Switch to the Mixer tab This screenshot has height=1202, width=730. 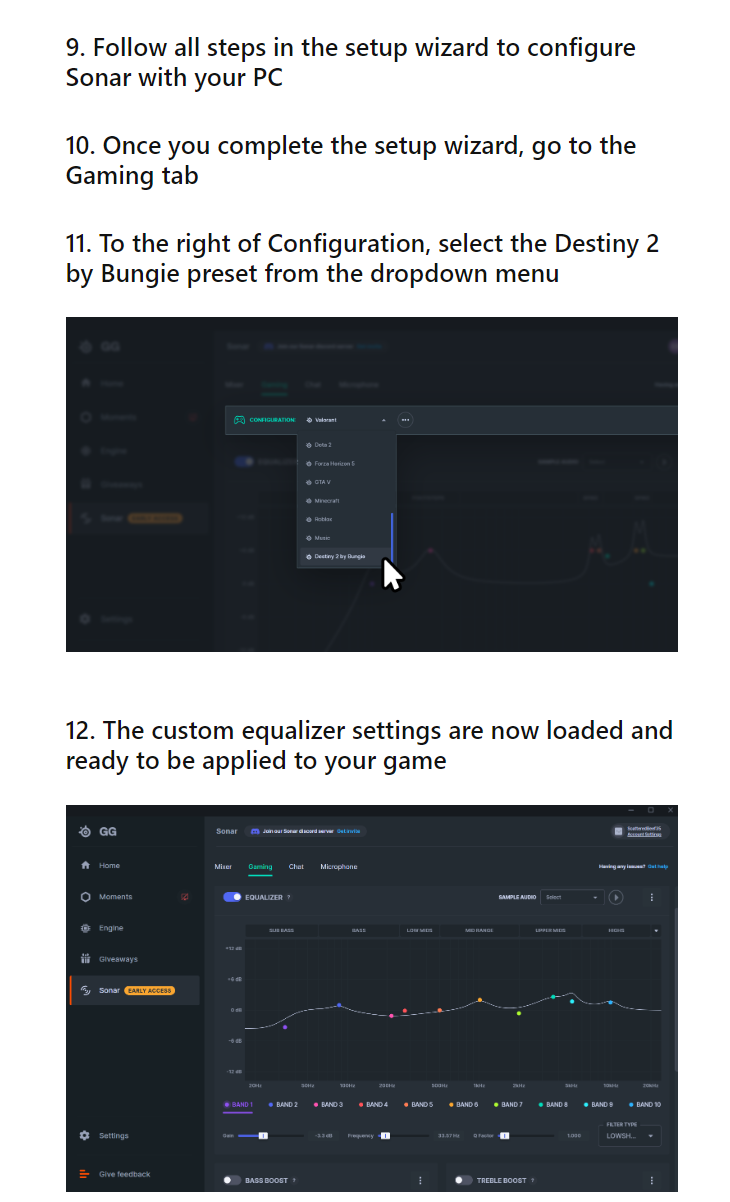(x=223, y=867)
